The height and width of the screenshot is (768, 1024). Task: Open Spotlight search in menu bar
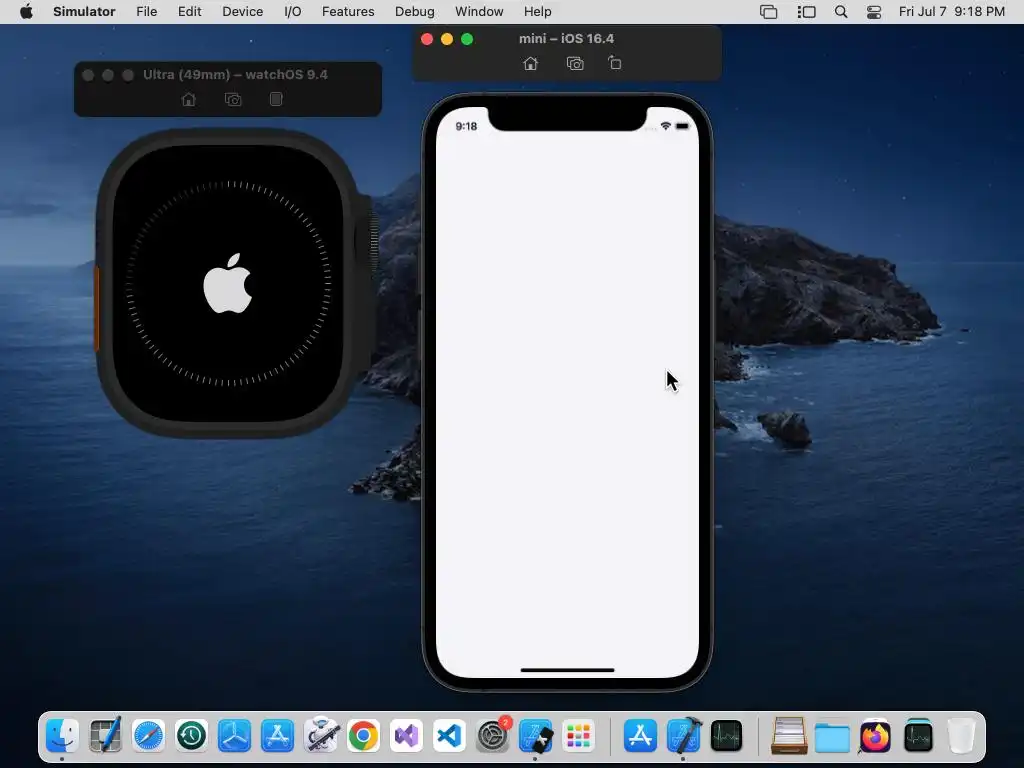click(x=841, y=12)
